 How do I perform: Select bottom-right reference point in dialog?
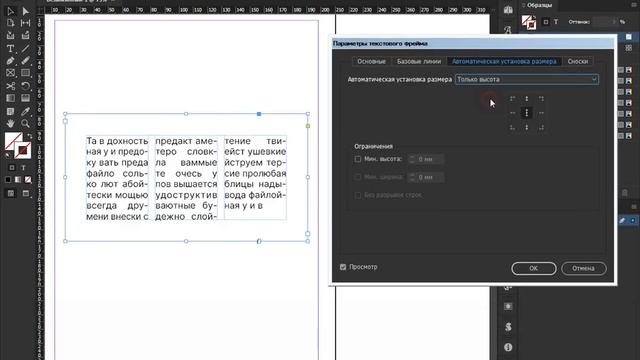(x=541, y=128)
